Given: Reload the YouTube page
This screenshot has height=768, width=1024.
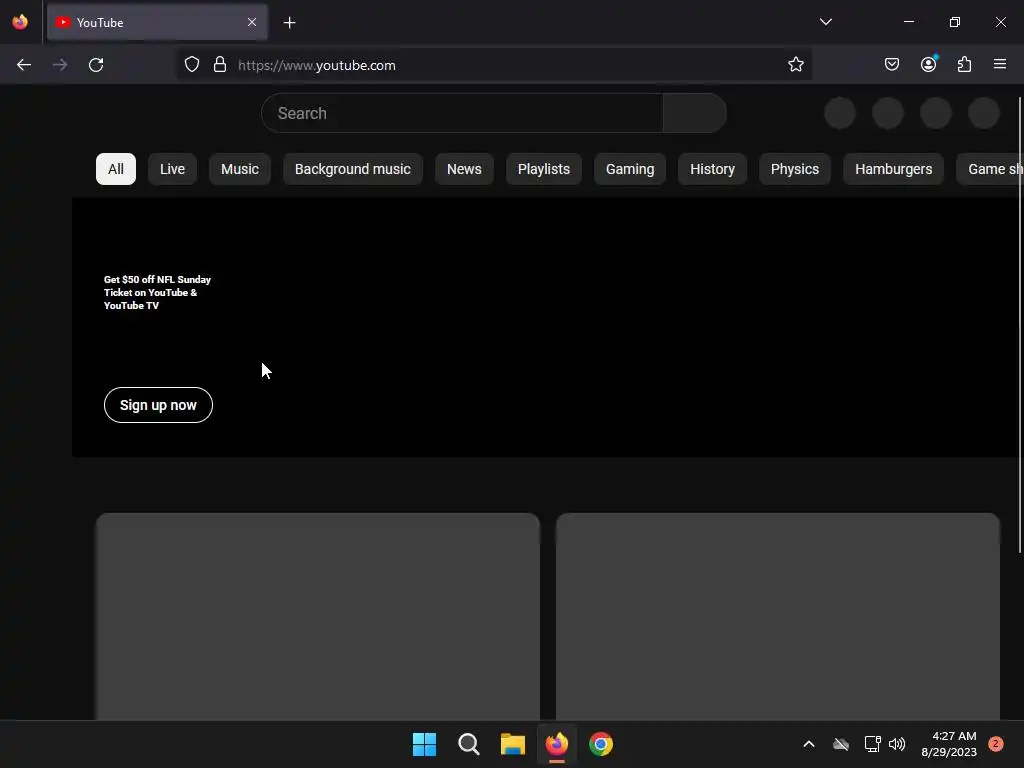Looking at the screenshot, I should [96, 65].
